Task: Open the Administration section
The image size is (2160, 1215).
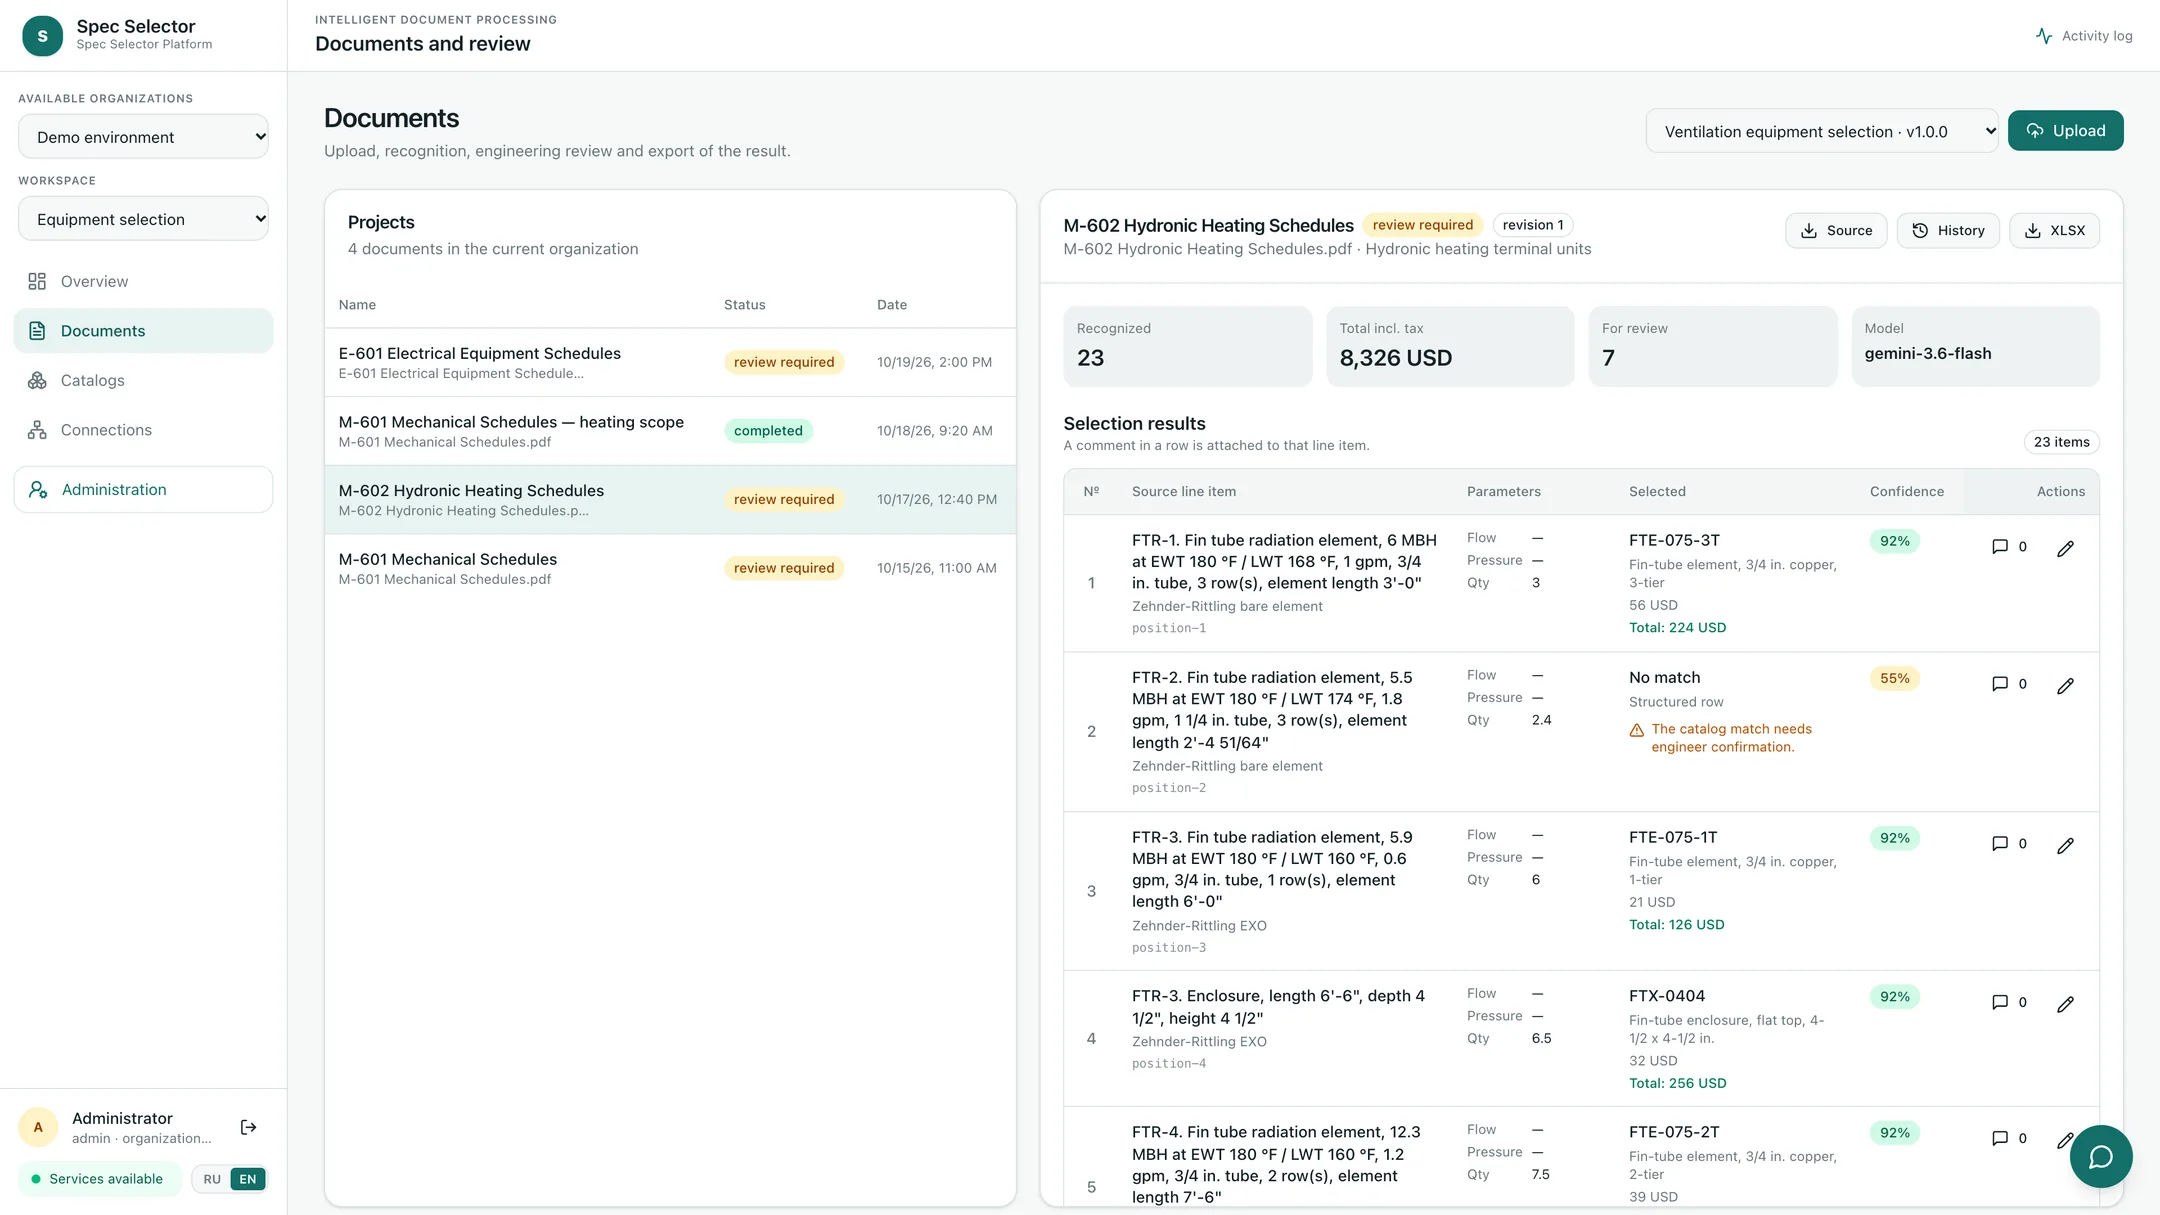Action: pyautogui.click(x=143, y=489)
